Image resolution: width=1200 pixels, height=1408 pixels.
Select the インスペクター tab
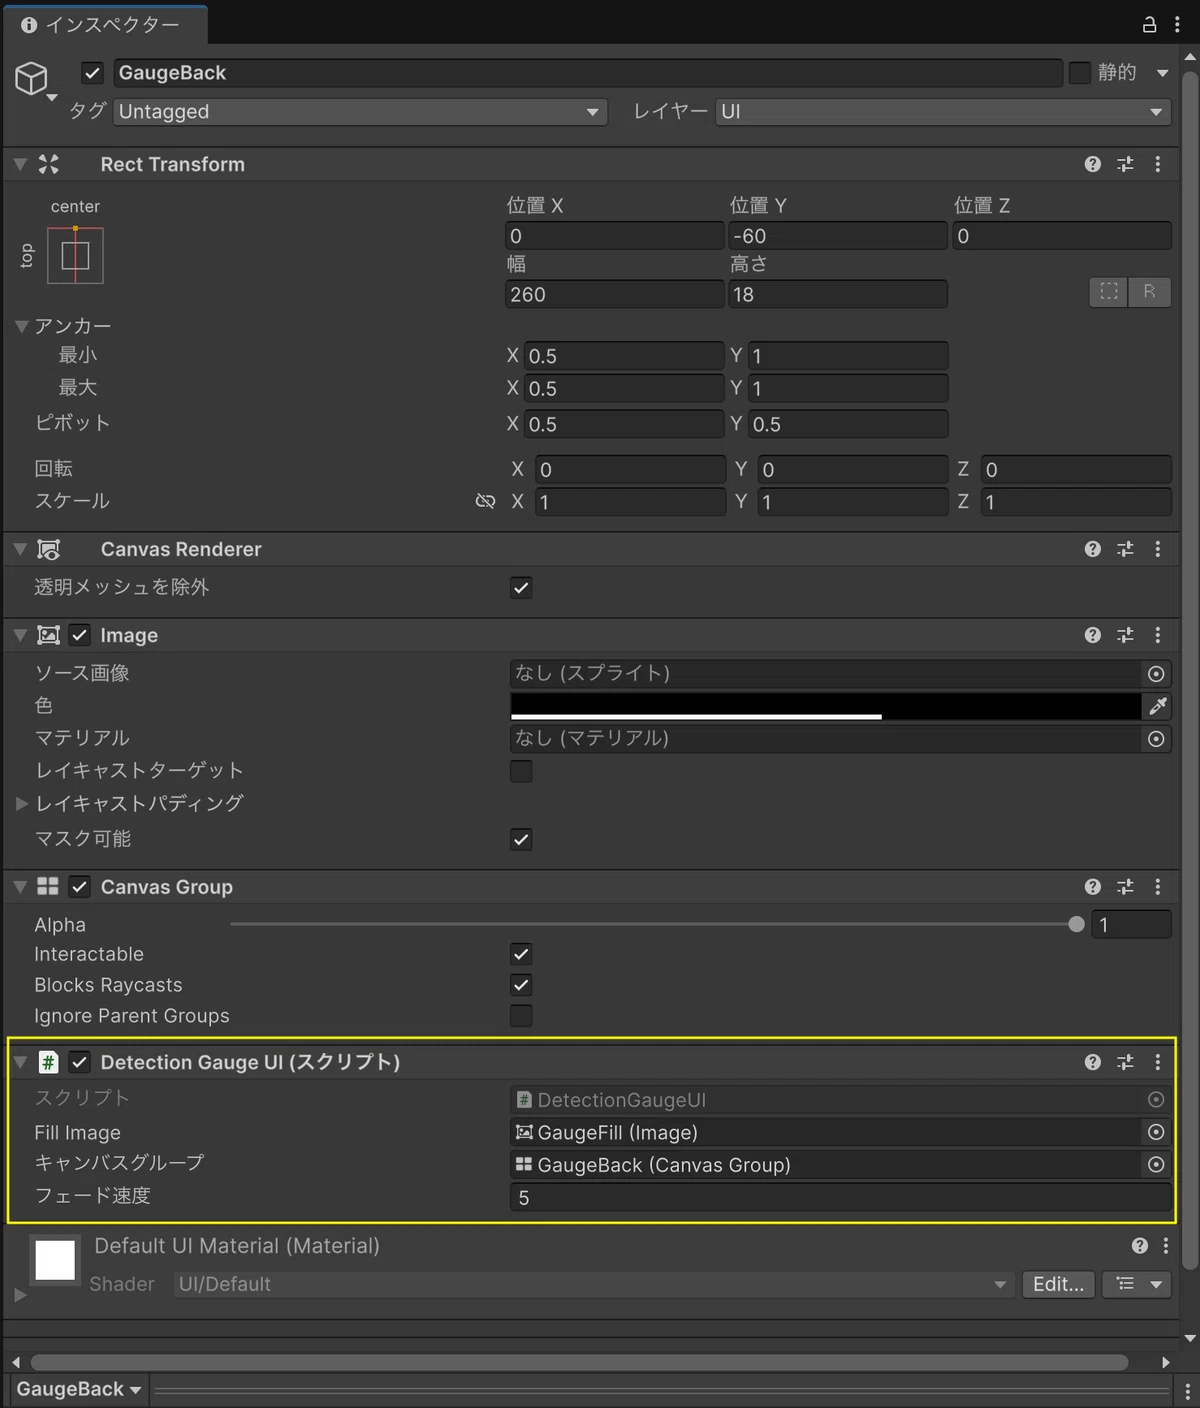pos(104,25)
